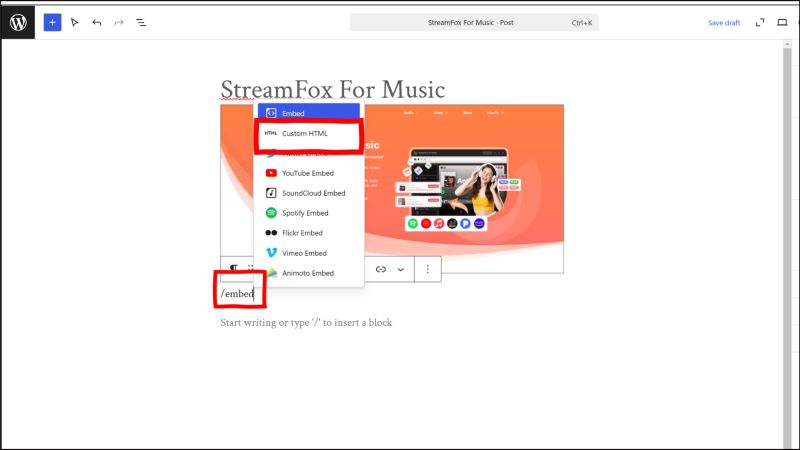Click the post title StreamFox For Music
This screenshot has height=450, width=800.
tap(333, 90)
